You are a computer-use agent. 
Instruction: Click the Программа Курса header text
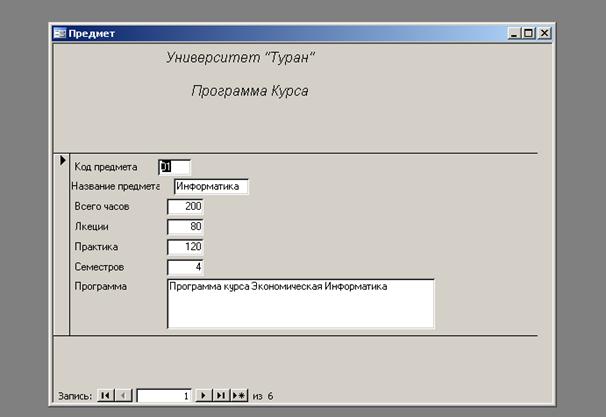coord(250,91)
